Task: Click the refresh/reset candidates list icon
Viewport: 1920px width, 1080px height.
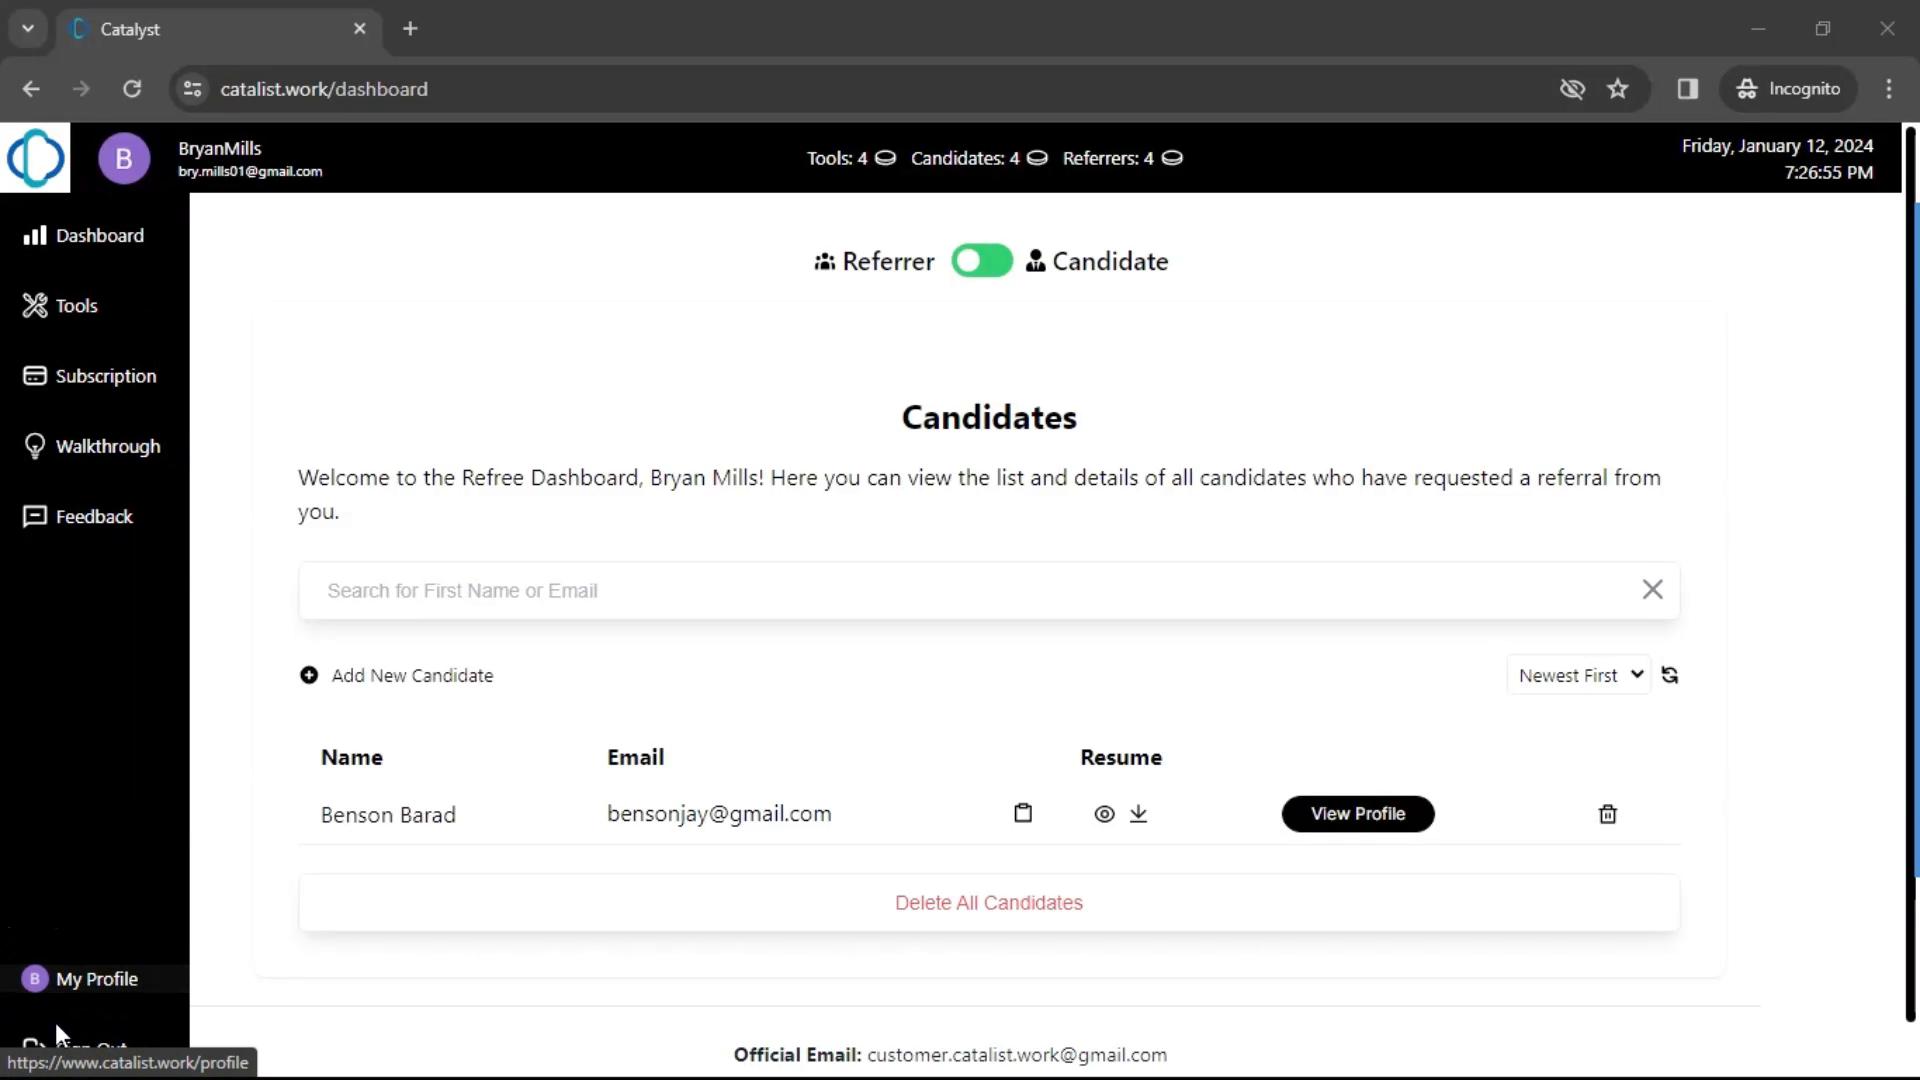Action: point(1669,675)
